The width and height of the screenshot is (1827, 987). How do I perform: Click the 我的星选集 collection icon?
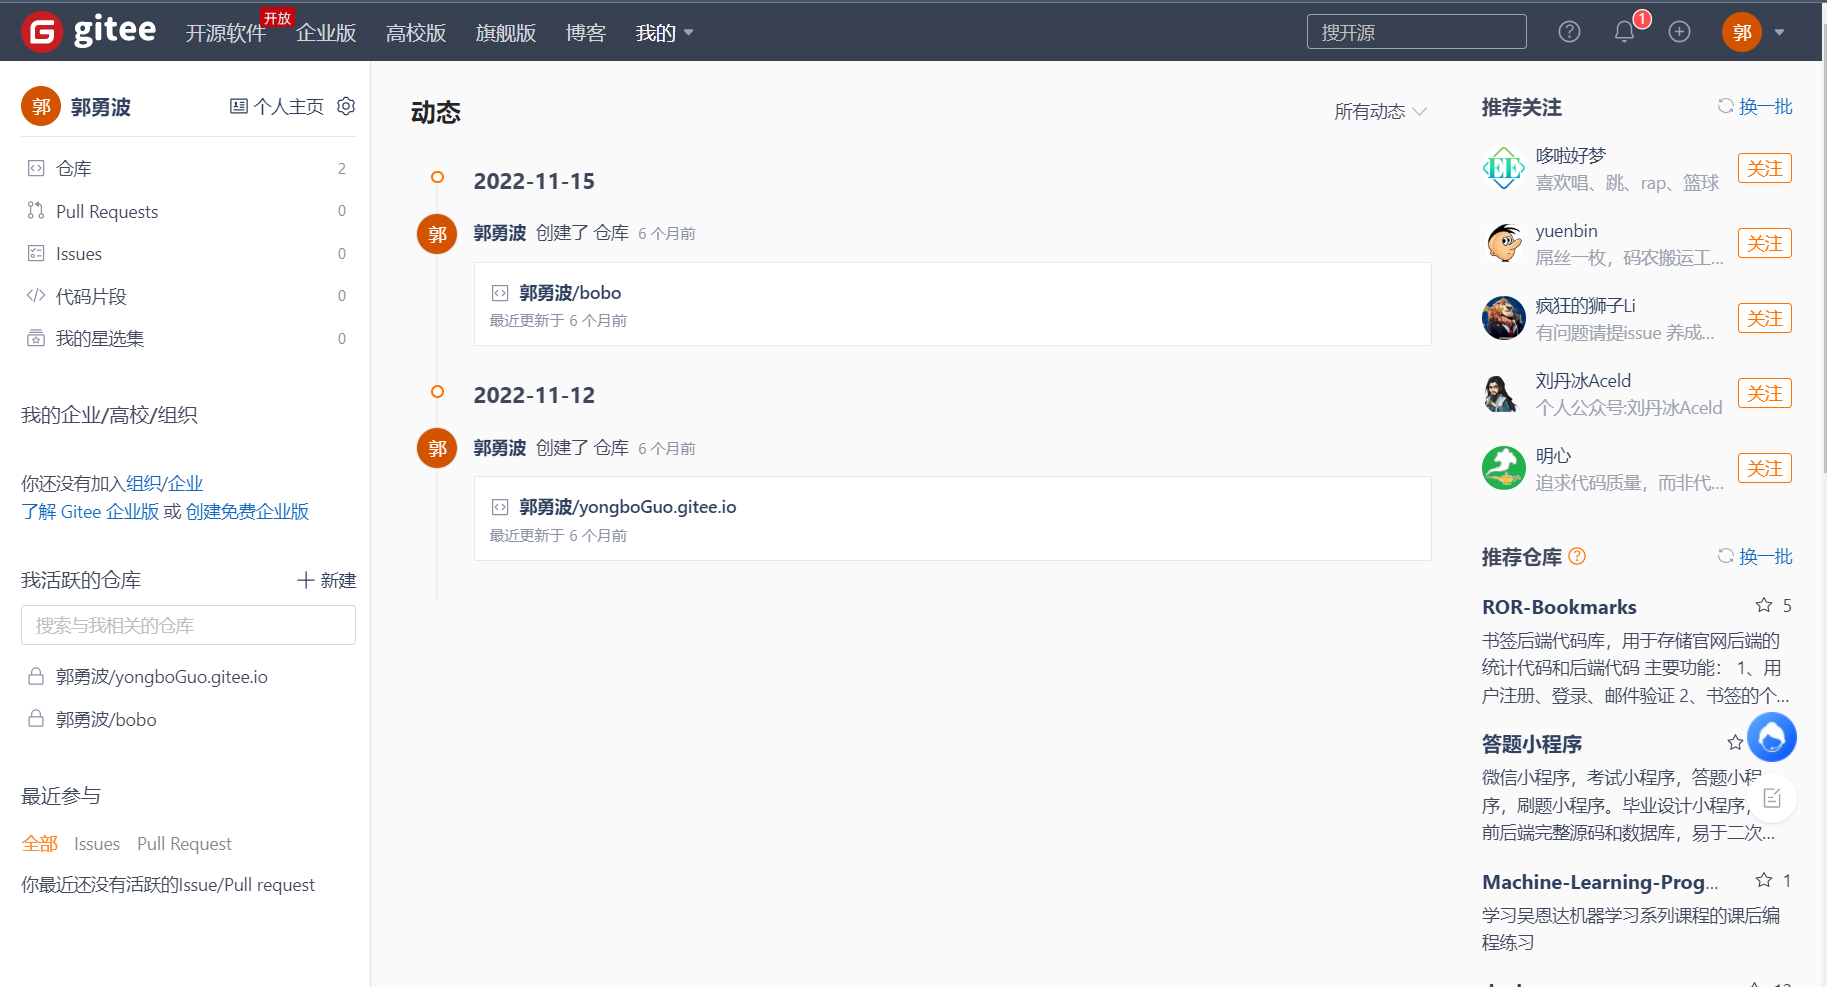[36, 338]
